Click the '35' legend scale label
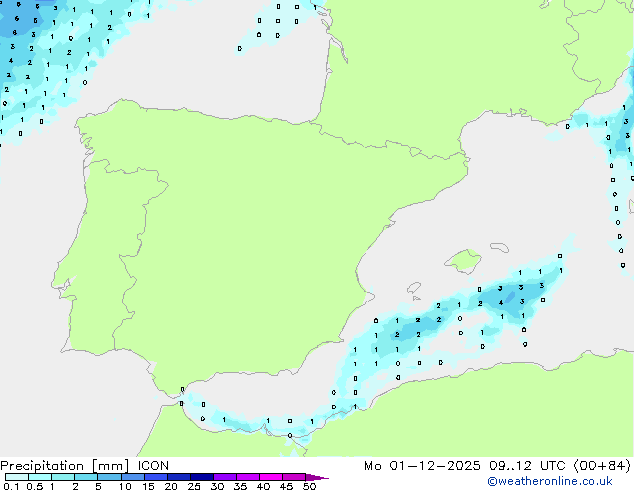 (x=240, y=486)
